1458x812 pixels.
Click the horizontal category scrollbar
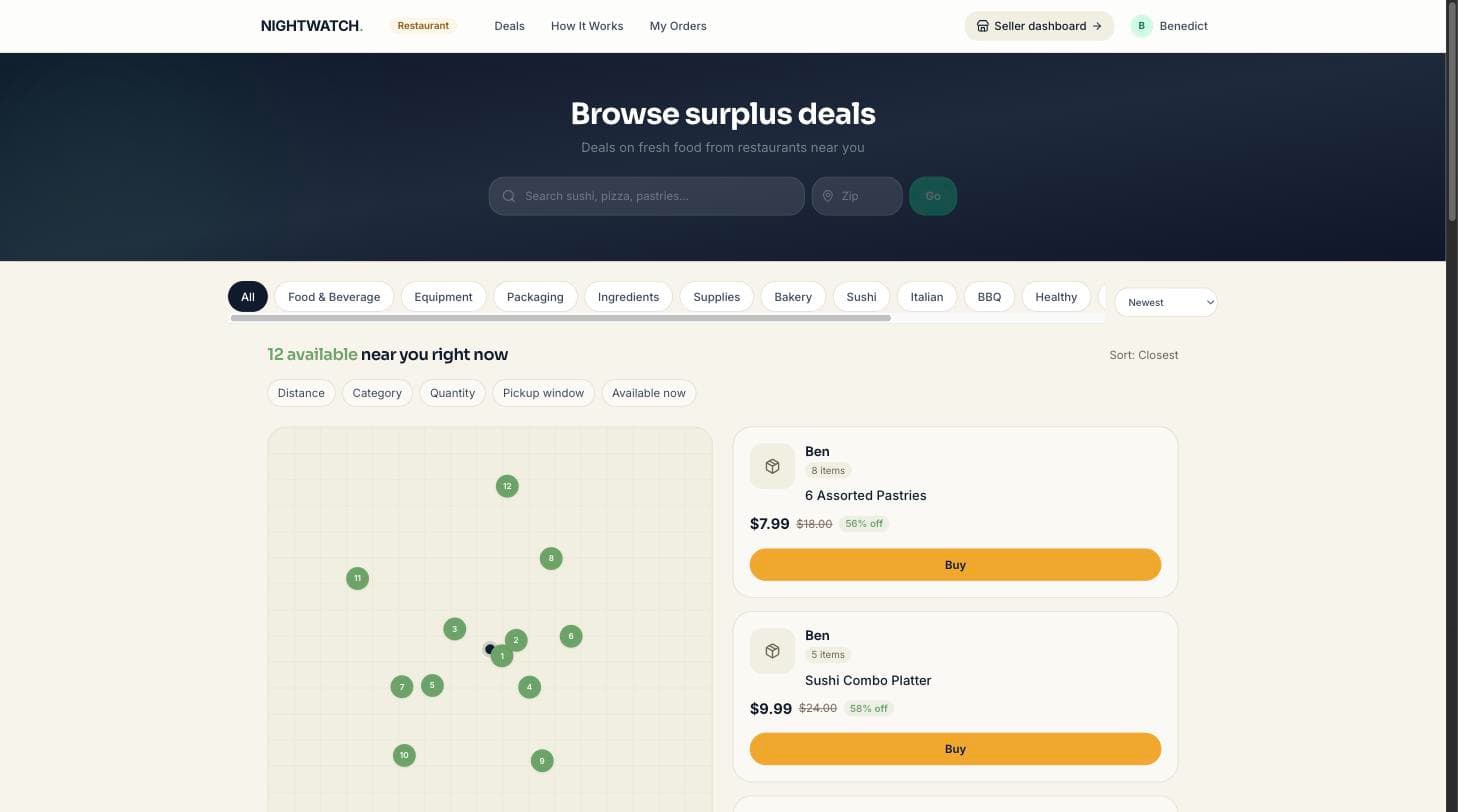[561, 318]
